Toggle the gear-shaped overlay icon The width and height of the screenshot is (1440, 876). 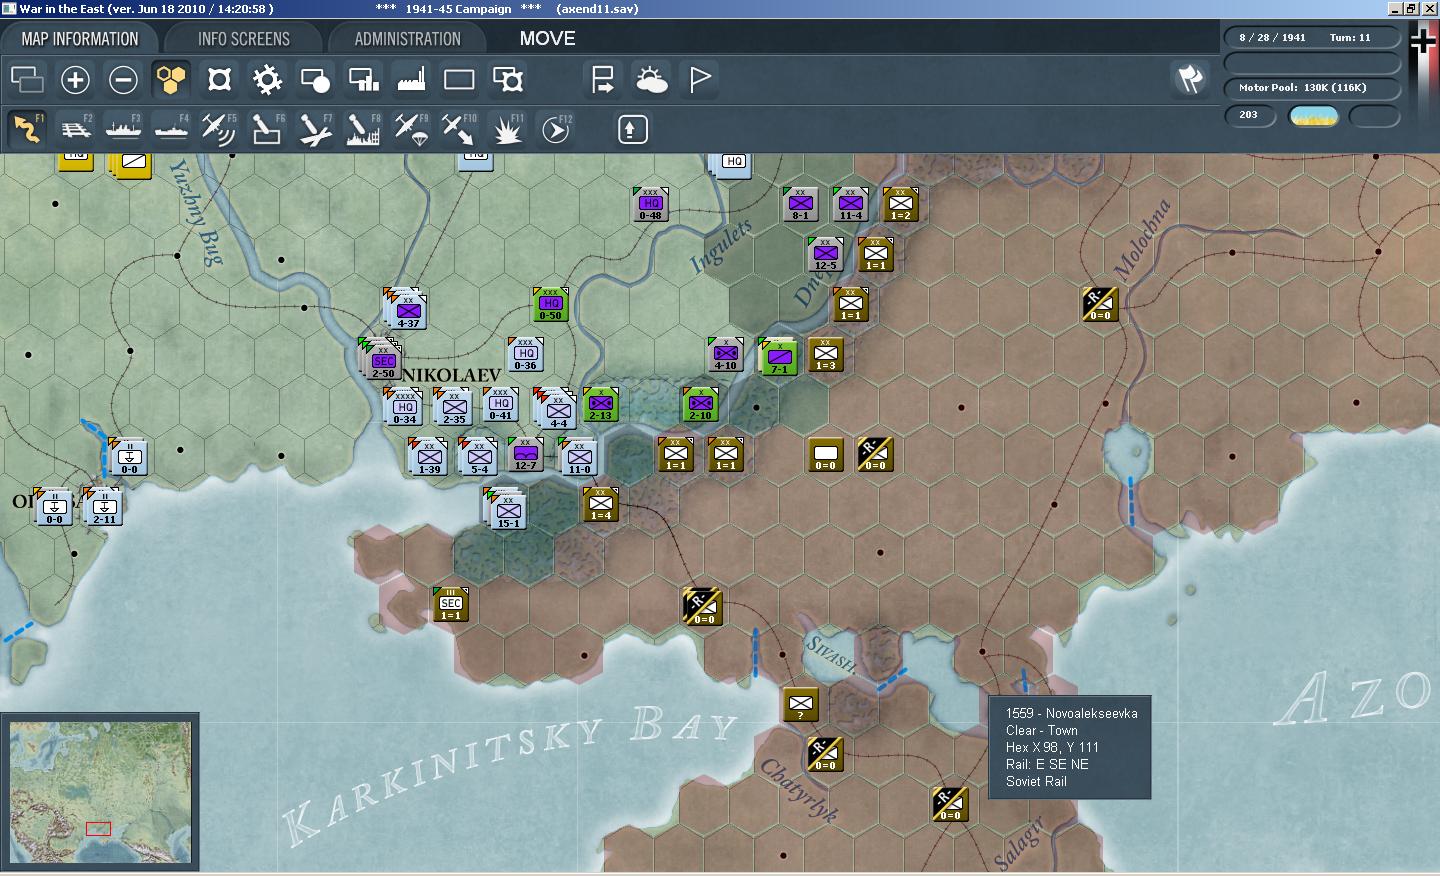267,79
